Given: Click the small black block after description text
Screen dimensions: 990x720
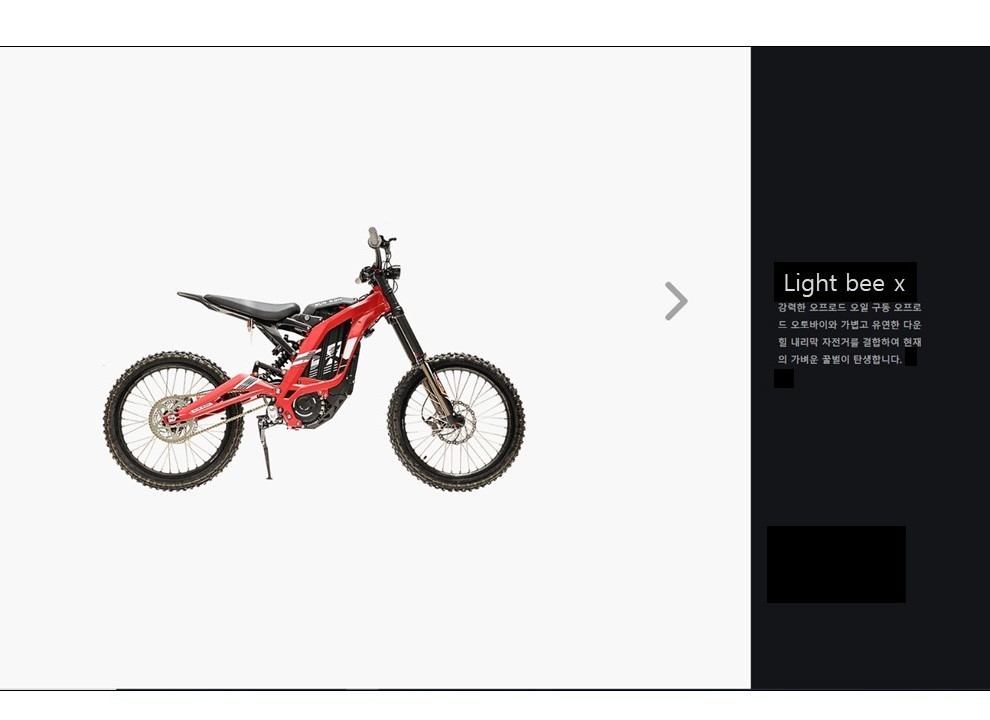Looking at the screenshot, I should [910, 358].
